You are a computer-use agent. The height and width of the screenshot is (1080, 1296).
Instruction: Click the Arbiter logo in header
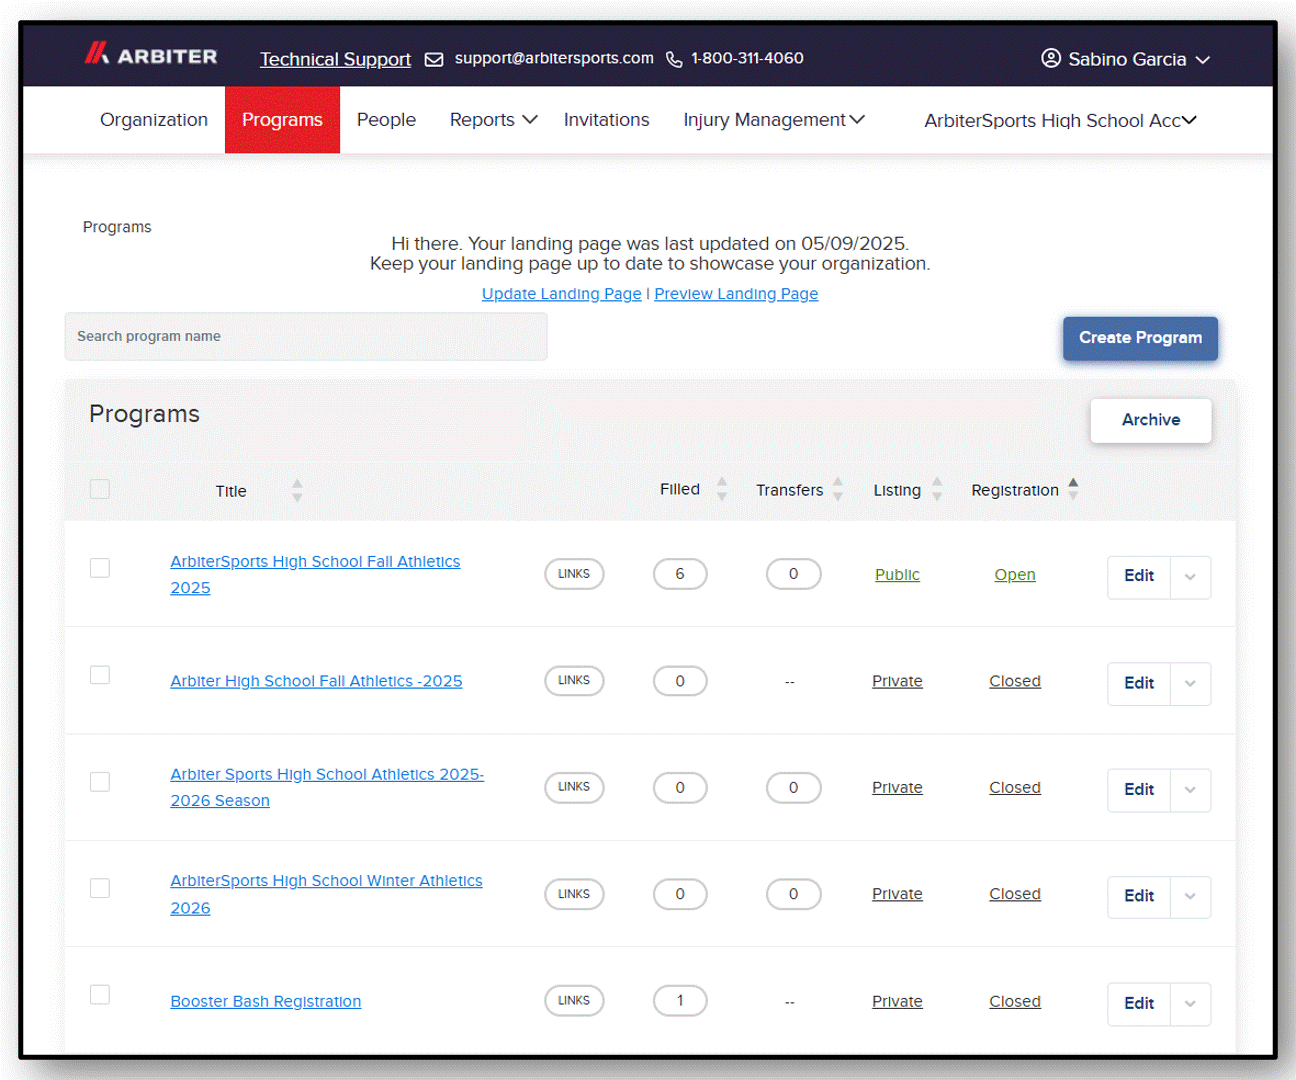[151, 54]
